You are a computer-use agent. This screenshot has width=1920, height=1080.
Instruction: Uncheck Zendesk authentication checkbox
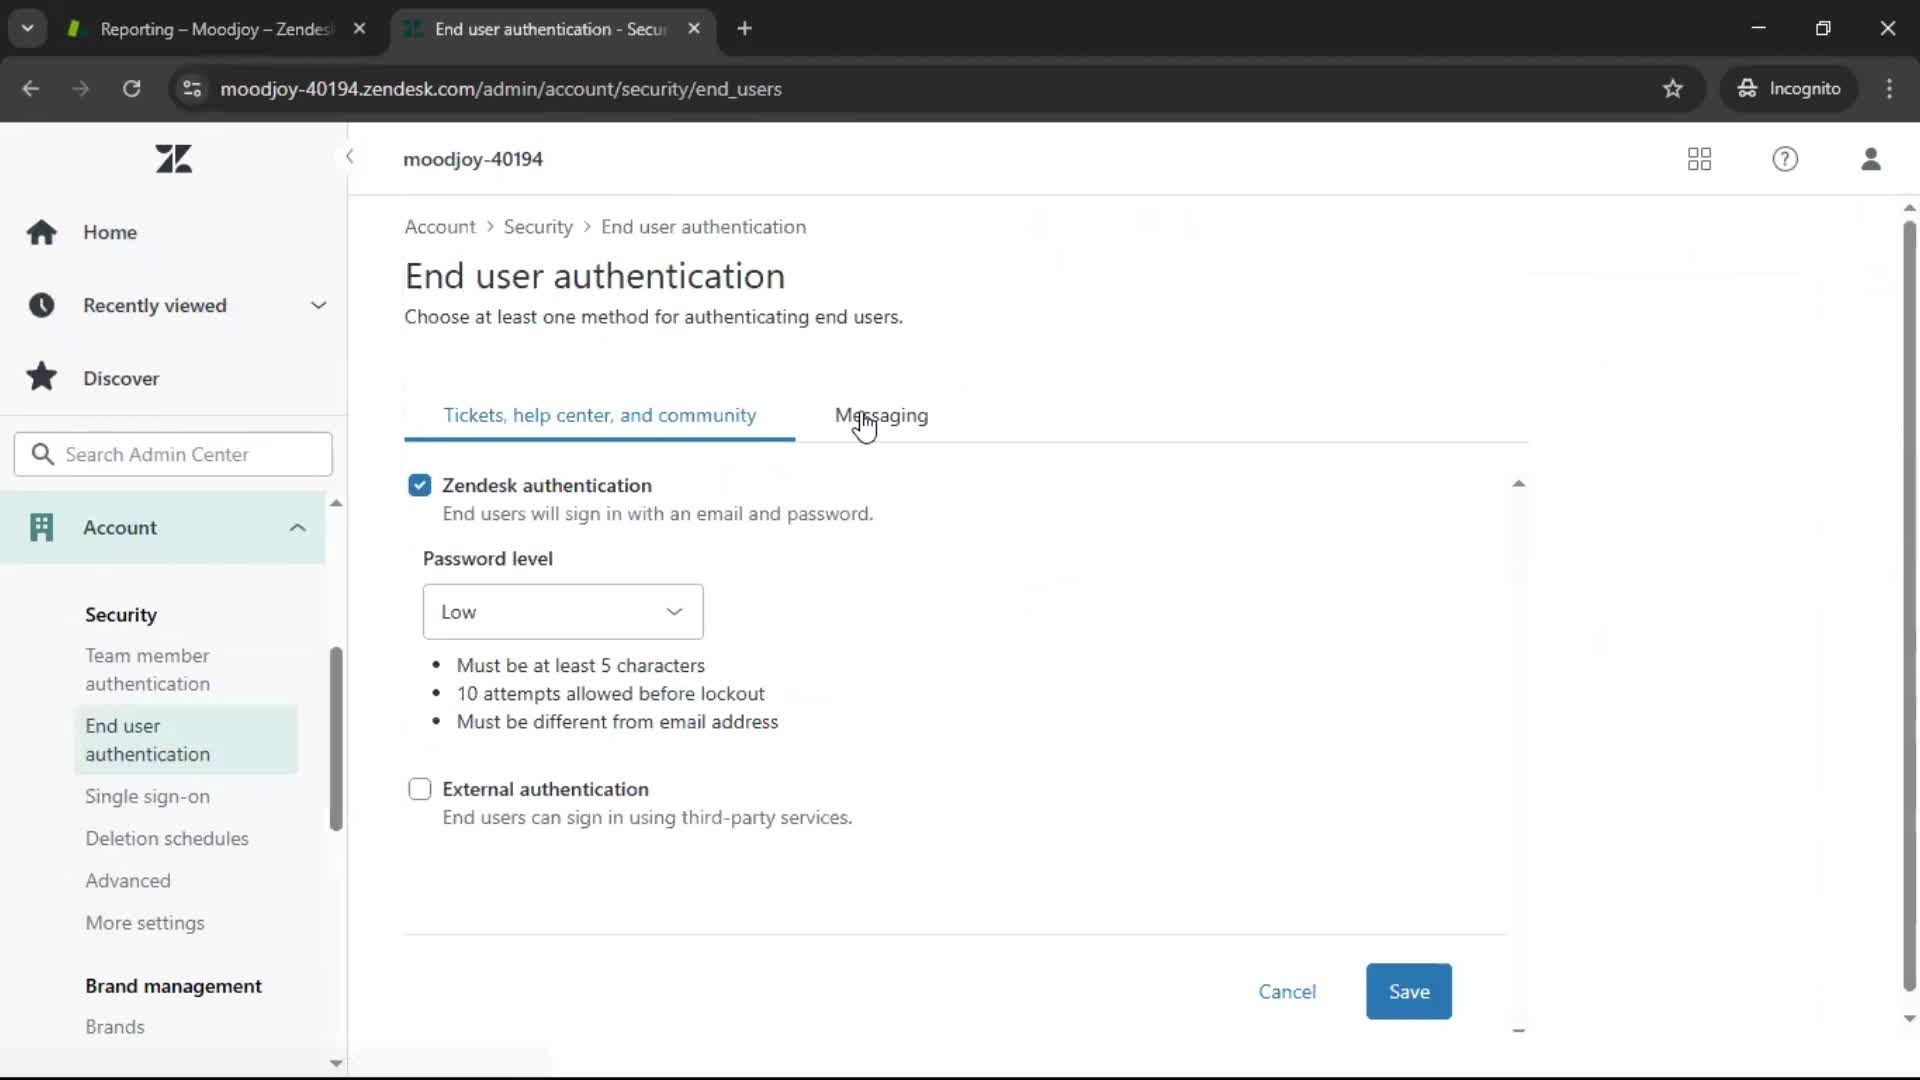(x=420, y=485)
